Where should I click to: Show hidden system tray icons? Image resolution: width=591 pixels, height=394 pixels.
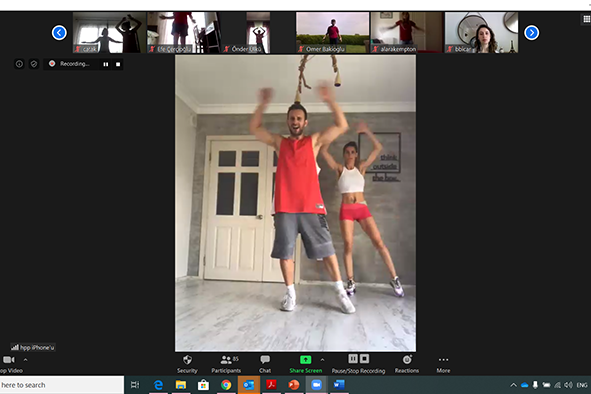click(513, 385)
